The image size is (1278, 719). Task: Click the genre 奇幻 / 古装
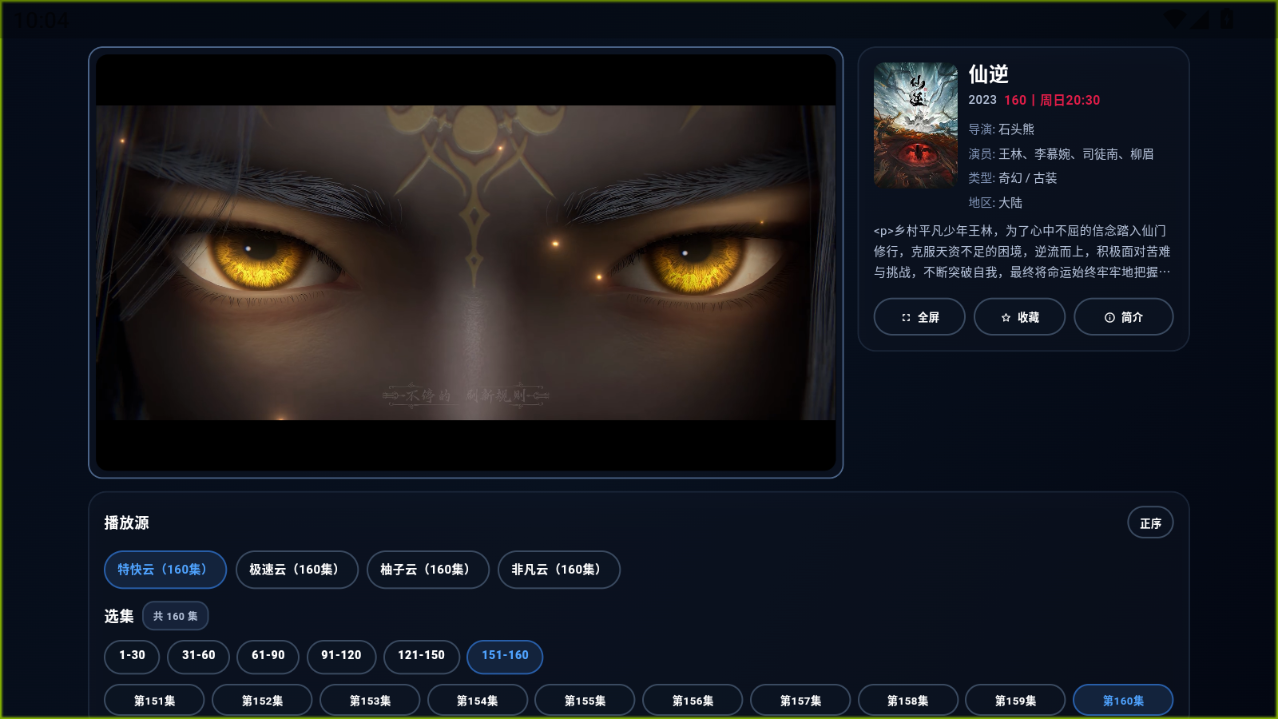[x=1027, y=178]
